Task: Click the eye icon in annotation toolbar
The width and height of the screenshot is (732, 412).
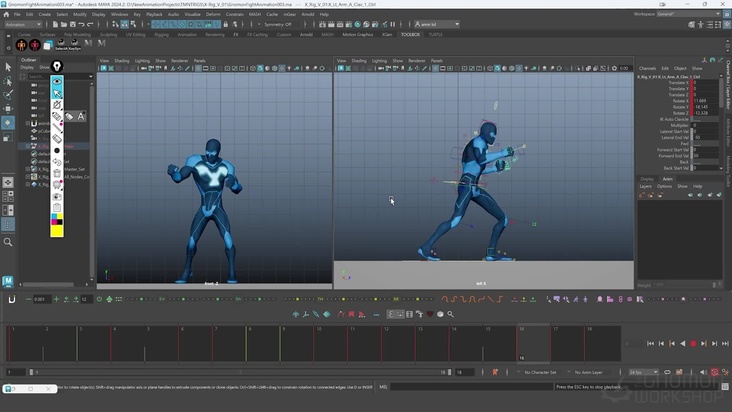Action: click(57, 81)
